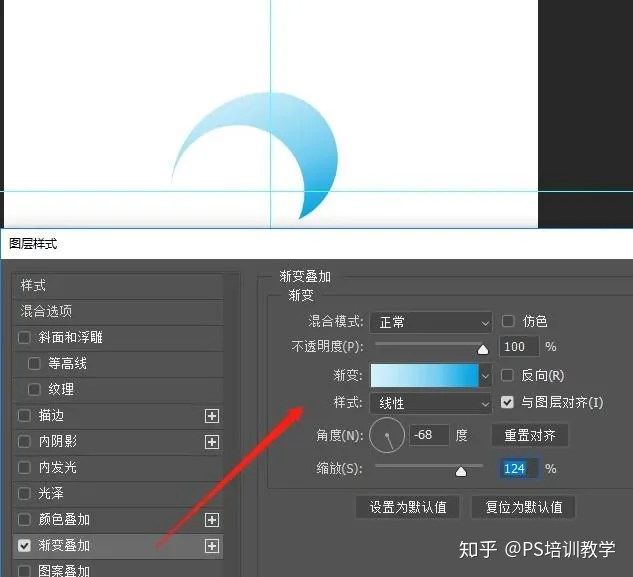Select 混合选项 in the style list
The width and height of the screenshot is (633, 577).
(x=118, y=312)
